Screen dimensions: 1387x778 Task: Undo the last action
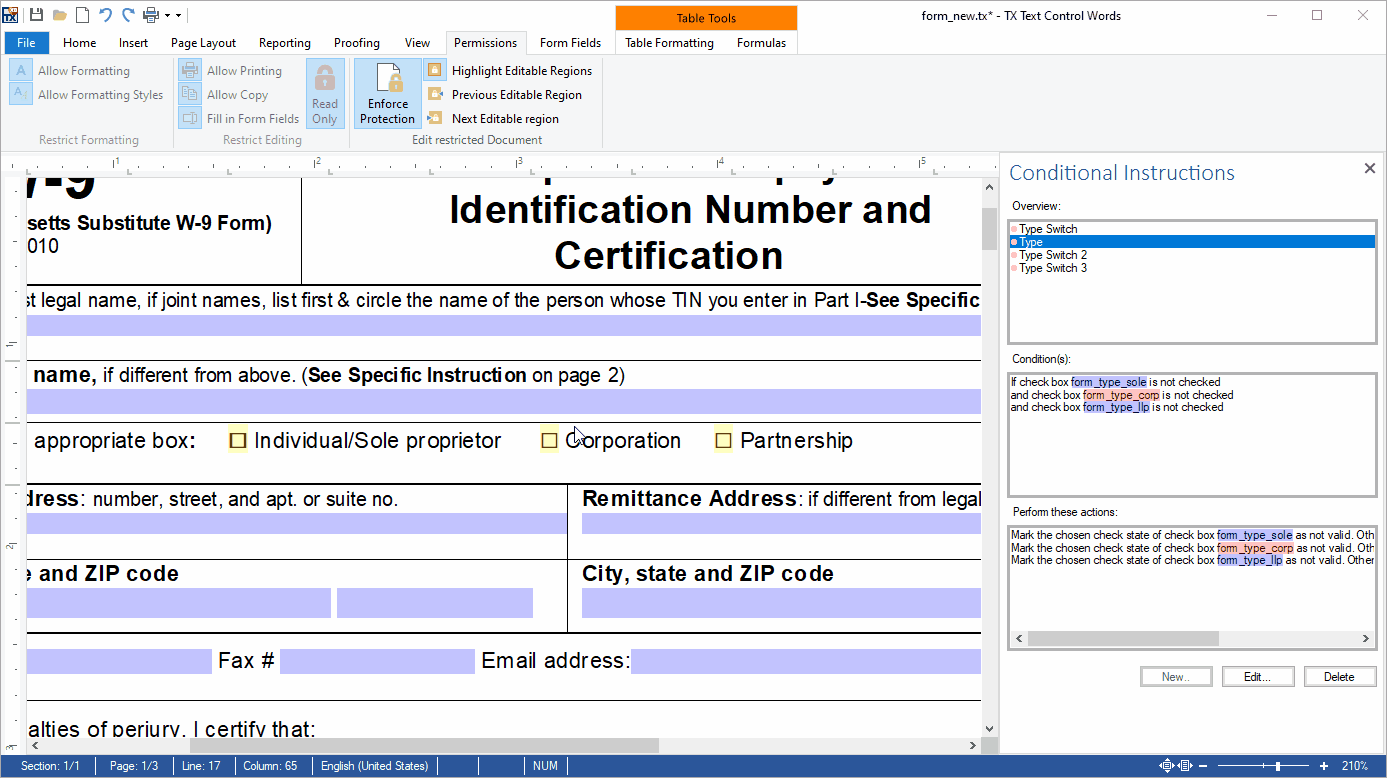(105, 15)
